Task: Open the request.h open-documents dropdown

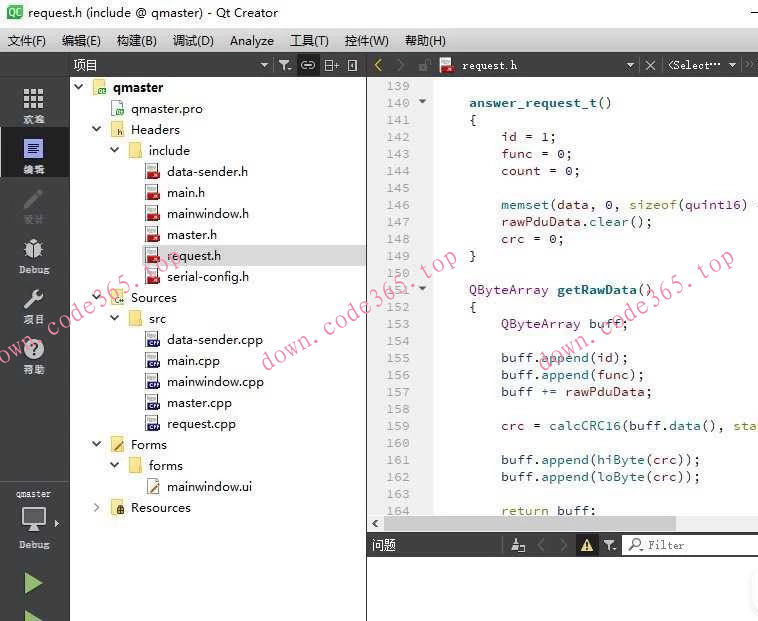Action: point(629,65)
